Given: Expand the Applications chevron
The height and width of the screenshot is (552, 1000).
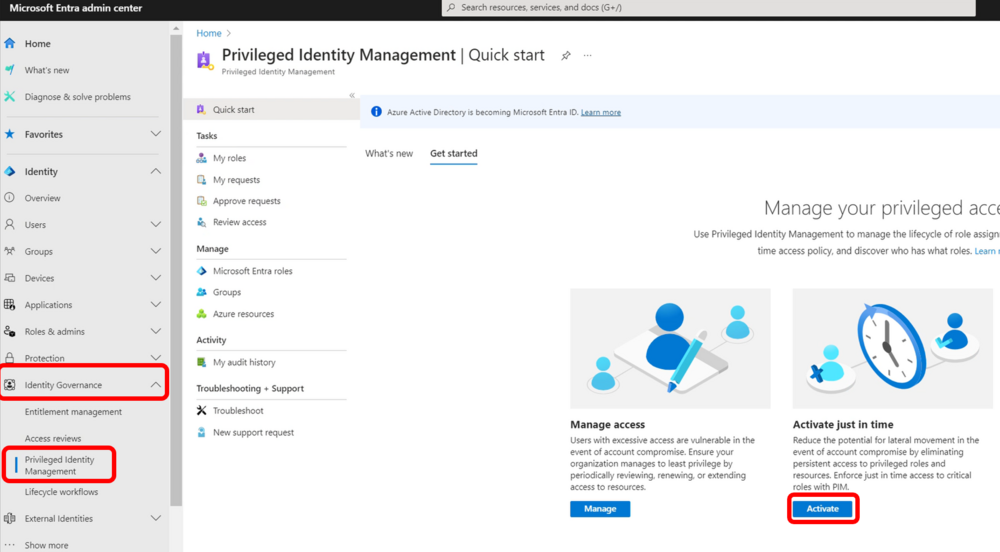Looking at the screenshot, I should [156, 305].
